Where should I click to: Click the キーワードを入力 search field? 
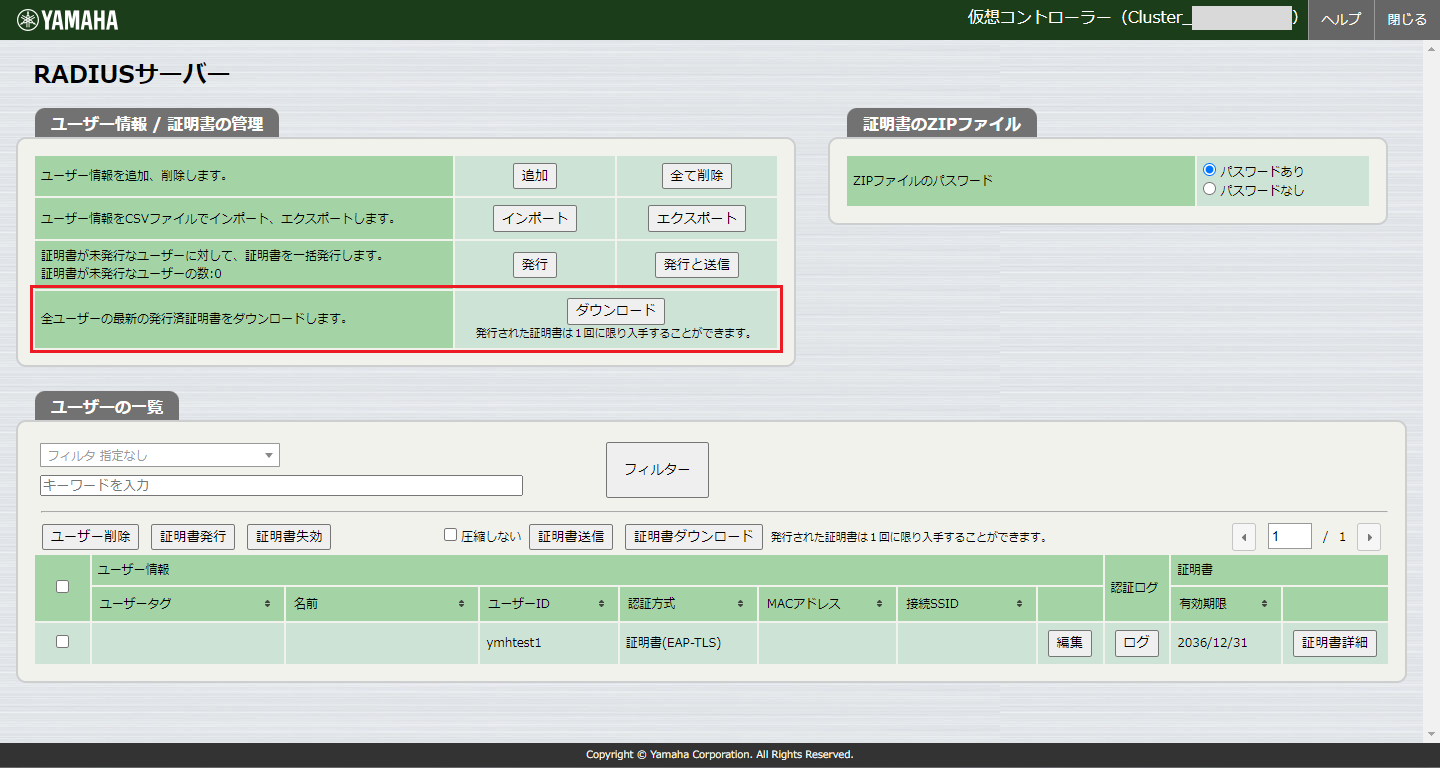[x=280, y=485]
